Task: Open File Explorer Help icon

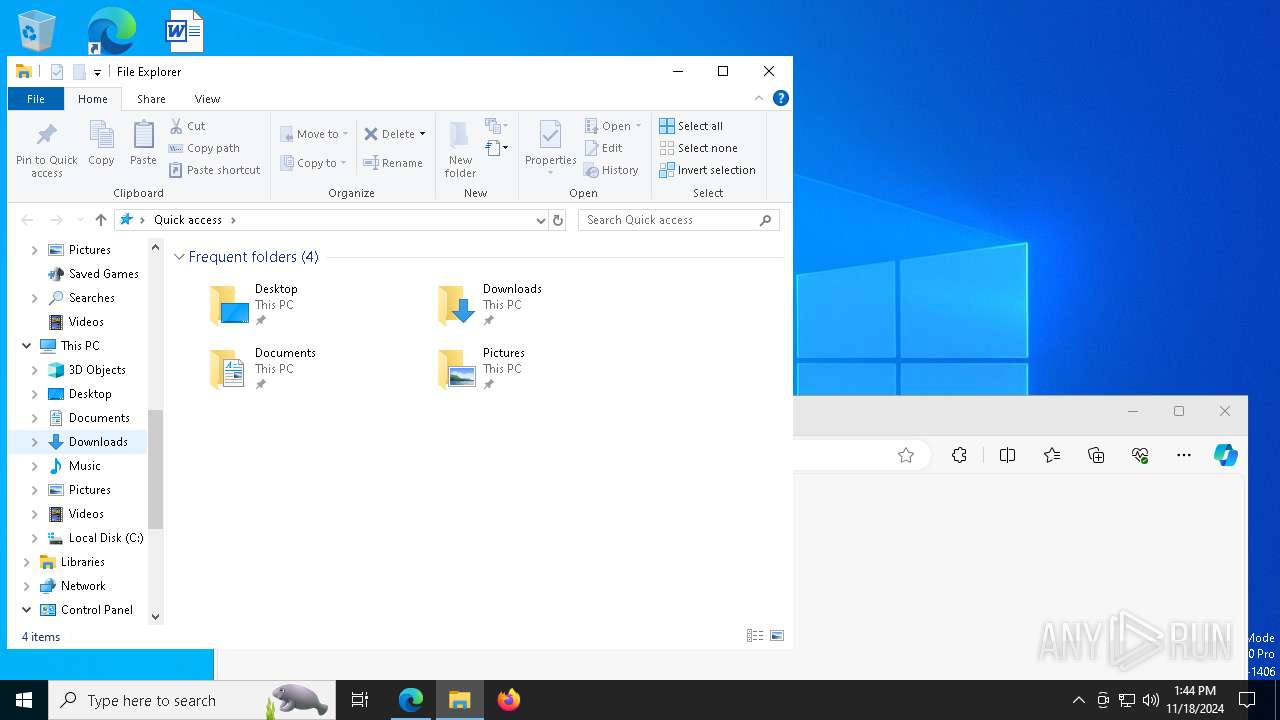Action: click(x=781, y=98)
